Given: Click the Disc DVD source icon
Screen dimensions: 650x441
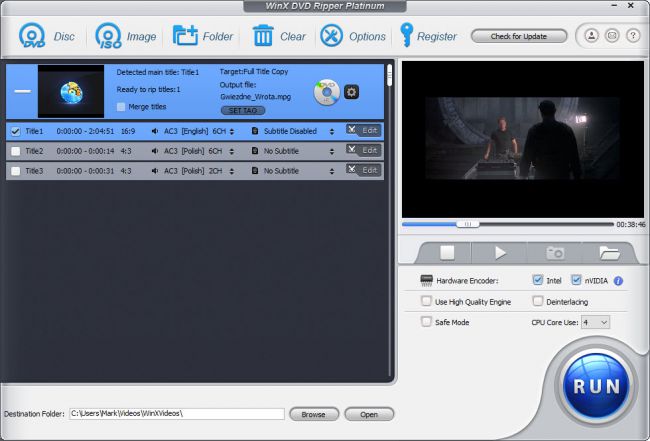Looking at the screenshot, I should [x=32, y=37].
